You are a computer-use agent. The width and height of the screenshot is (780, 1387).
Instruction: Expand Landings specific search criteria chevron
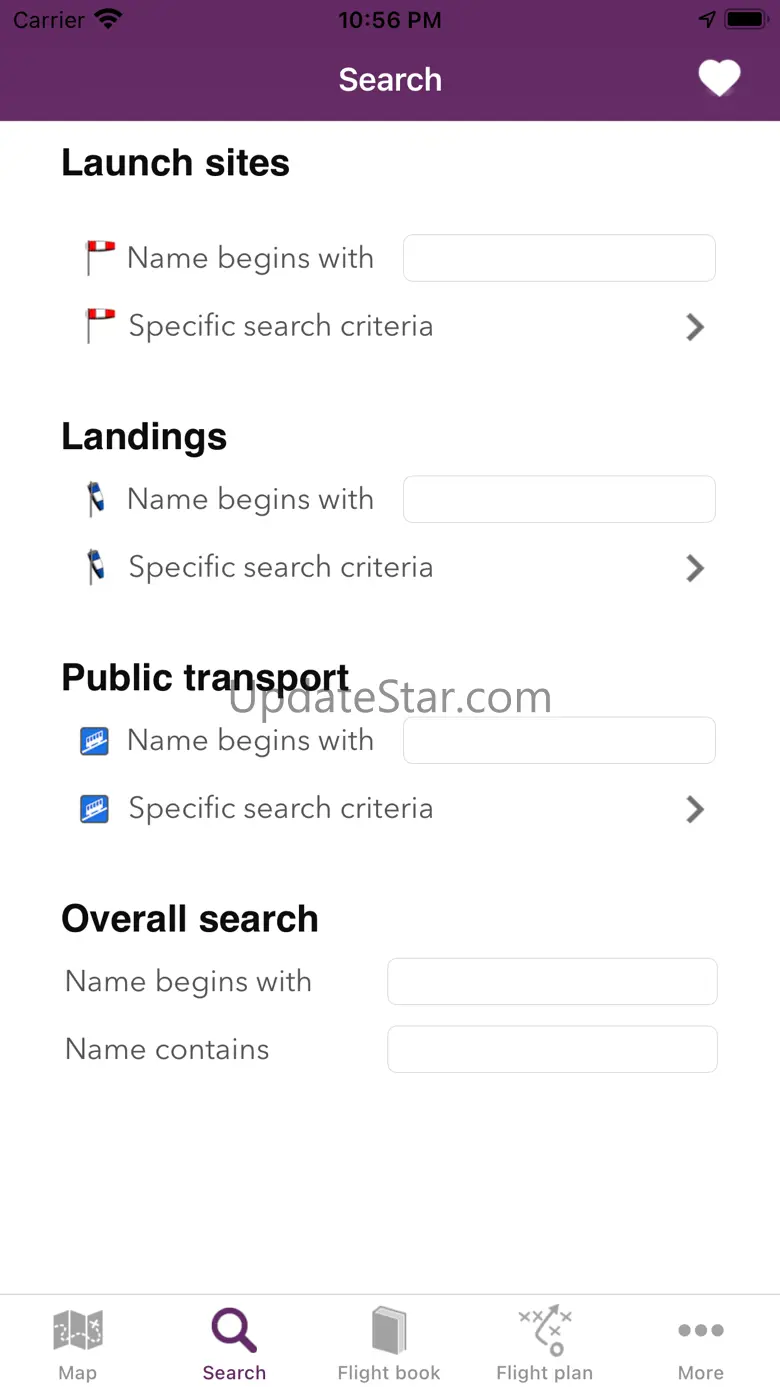click(695, 568)
